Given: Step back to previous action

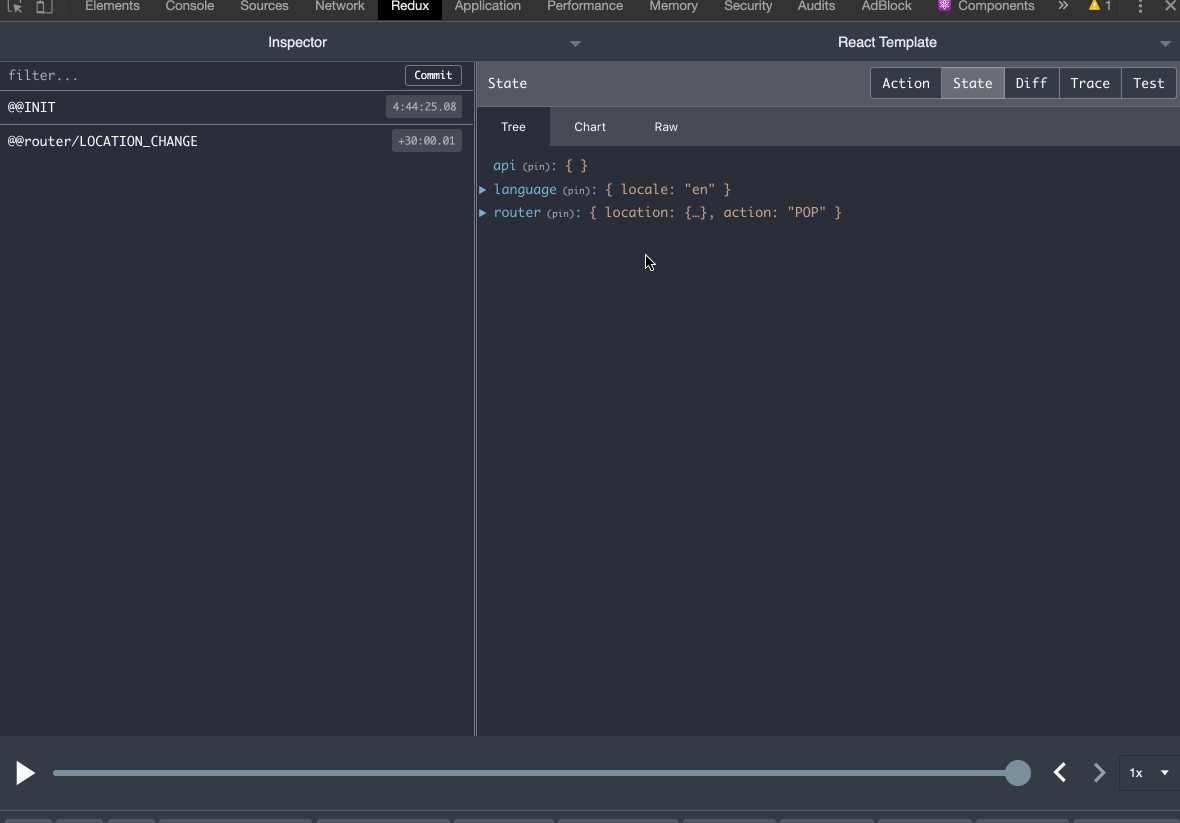Looking at the screenshot, I should 1060,773.
